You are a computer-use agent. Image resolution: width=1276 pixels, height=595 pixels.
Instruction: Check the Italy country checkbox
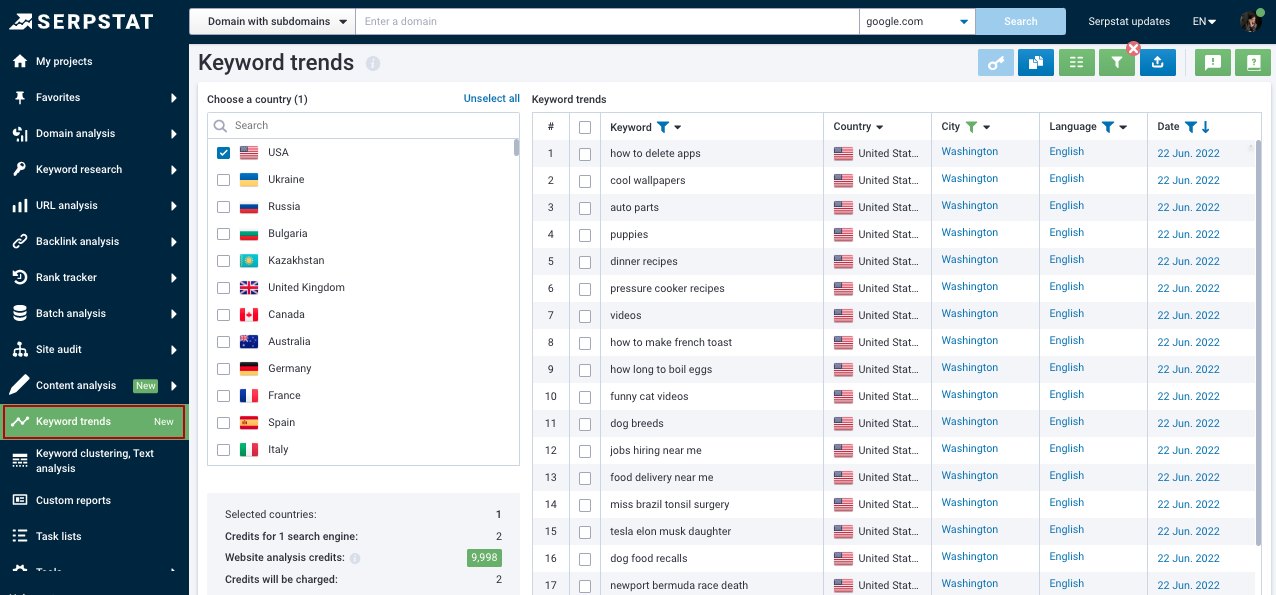pyautogui.click(x=224, y=450)
